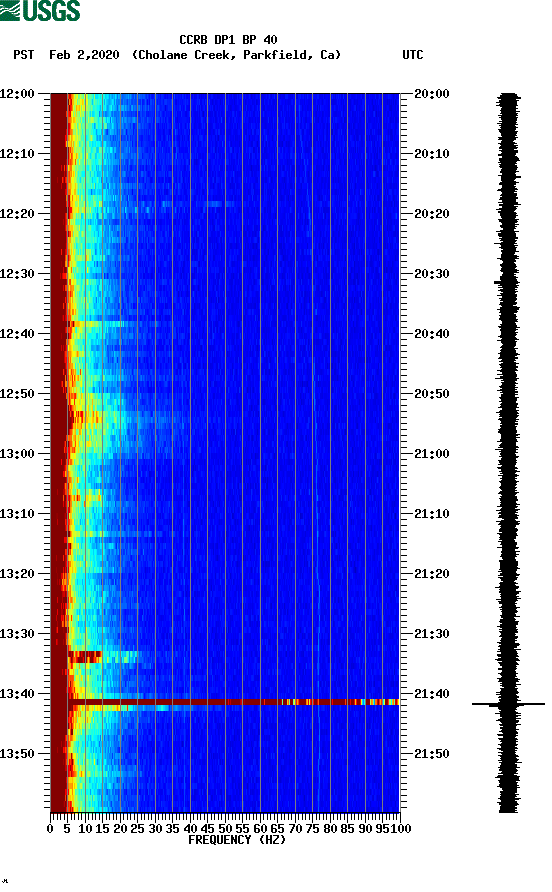Click the 50 Hz frequency tick label

click(x=225, y=829)
